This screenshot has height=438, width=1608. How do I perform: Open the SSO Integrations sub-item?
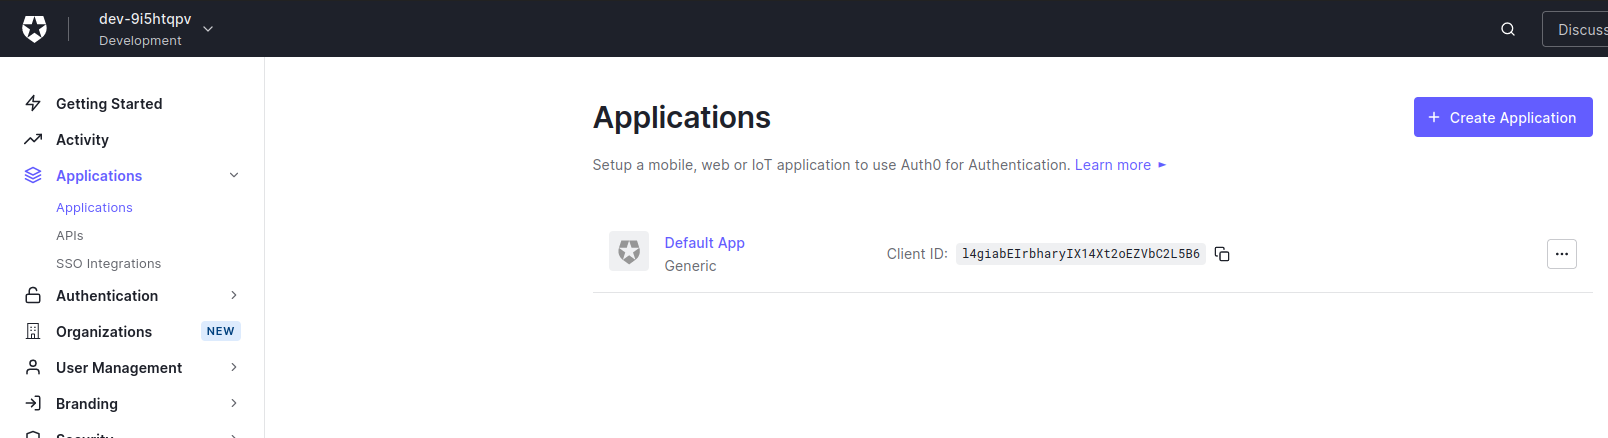[108, 263]
